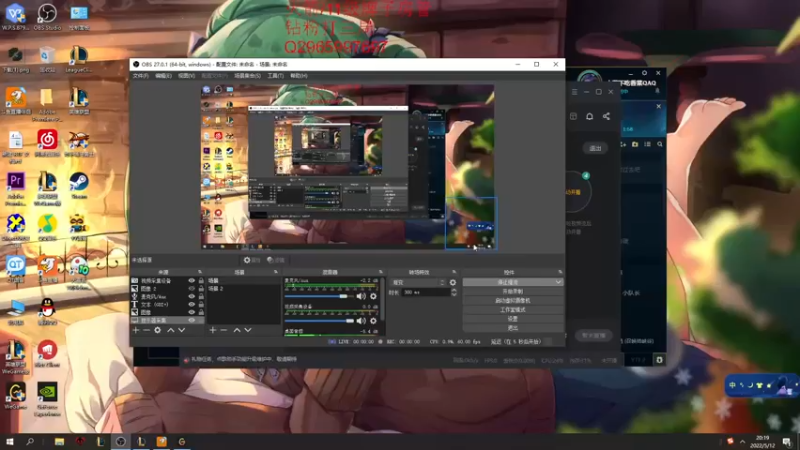Expand the stop streaming button dropdown arrow

pyautogui.click(x=558, y=282)
